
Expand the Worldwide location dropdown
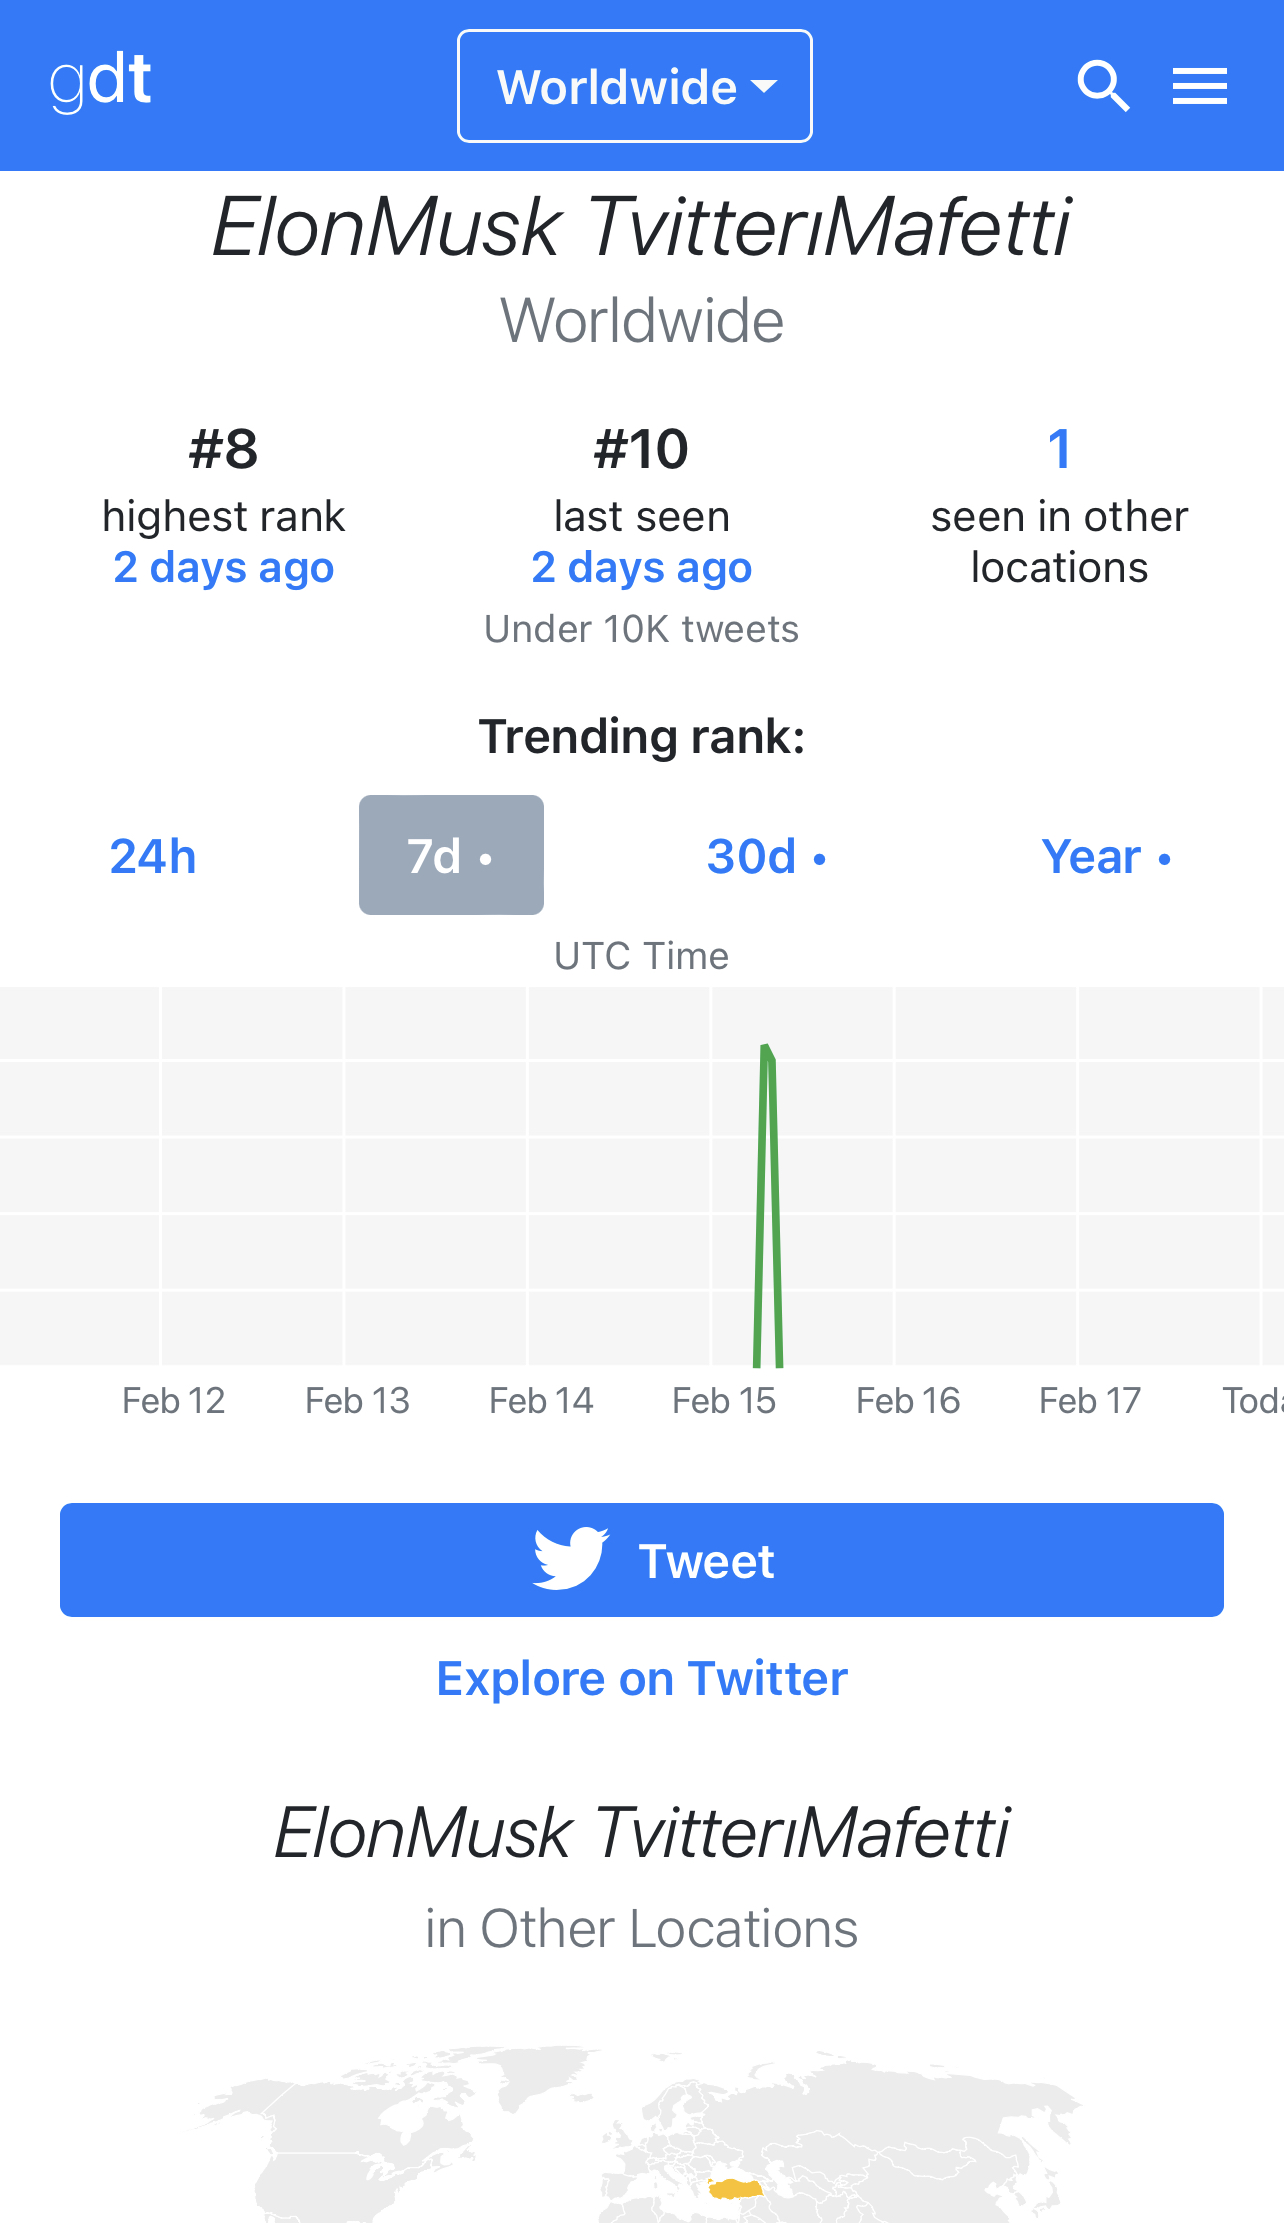(x=635, y=86)
